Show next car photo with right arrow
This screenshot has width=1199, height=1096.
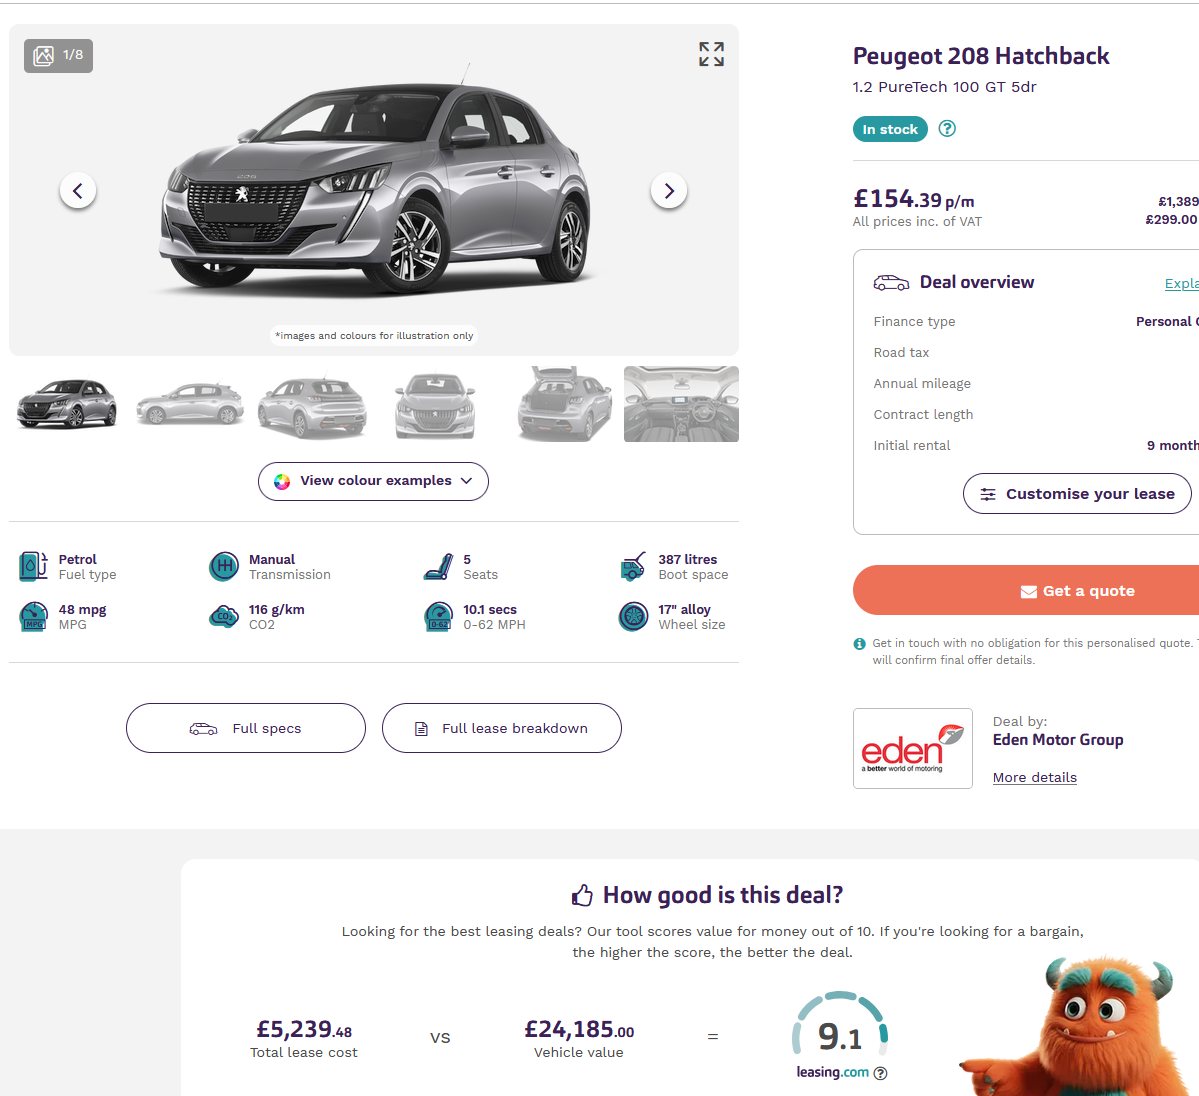[x=669, y=190]
